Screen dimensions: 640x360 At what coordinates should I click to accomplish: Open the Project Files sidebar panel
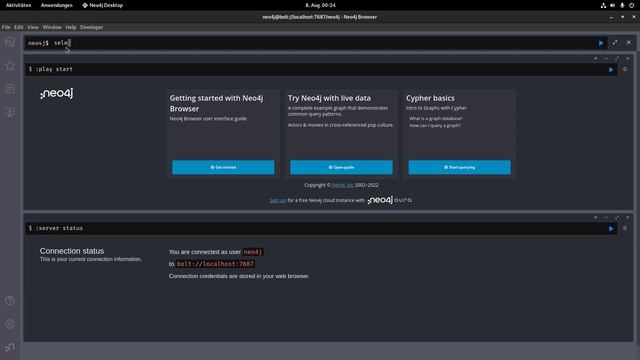point(10,89)
